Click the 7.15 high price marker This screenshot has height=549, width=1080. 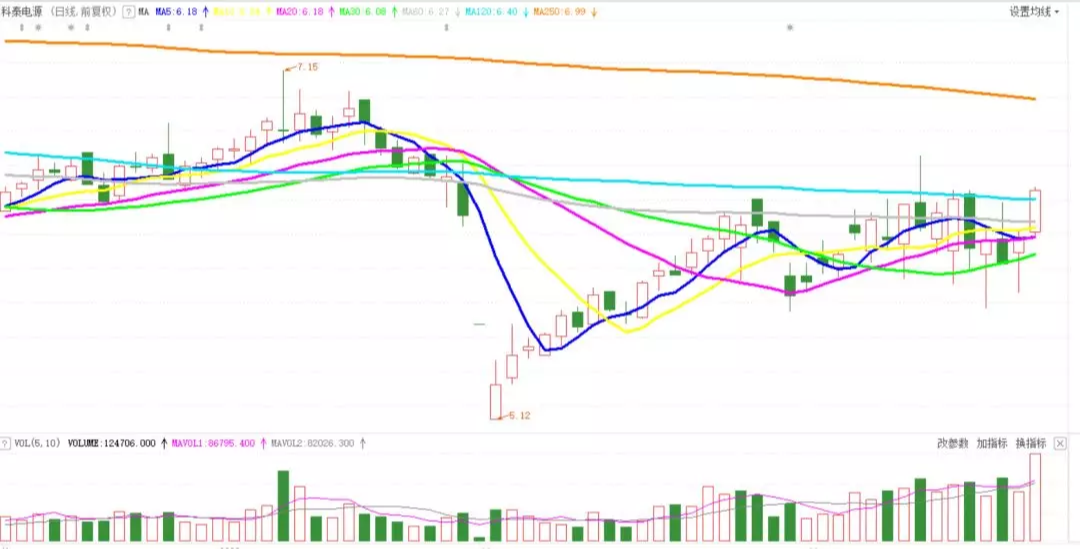pos(307,67)
